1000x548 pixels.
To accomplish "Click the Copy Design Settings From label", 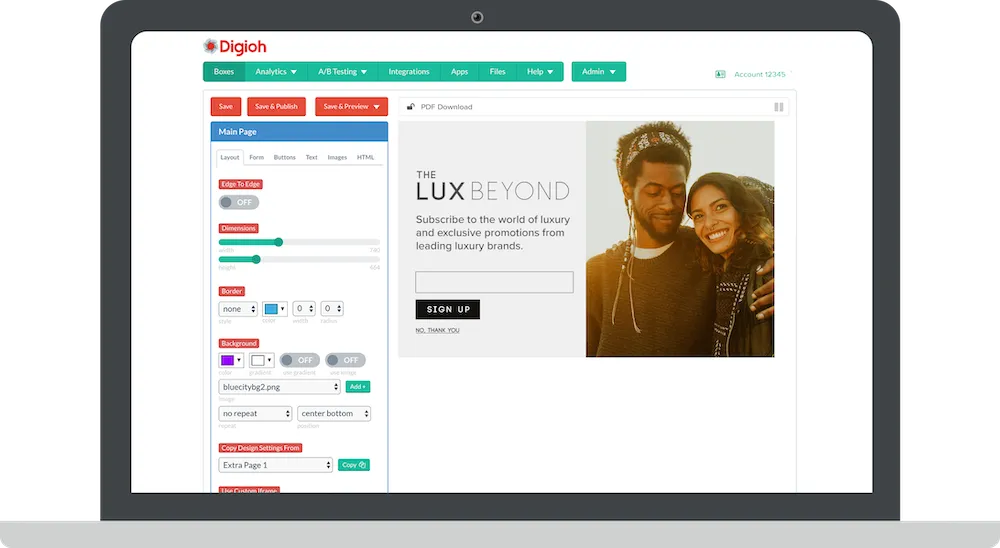I will 260,448.
